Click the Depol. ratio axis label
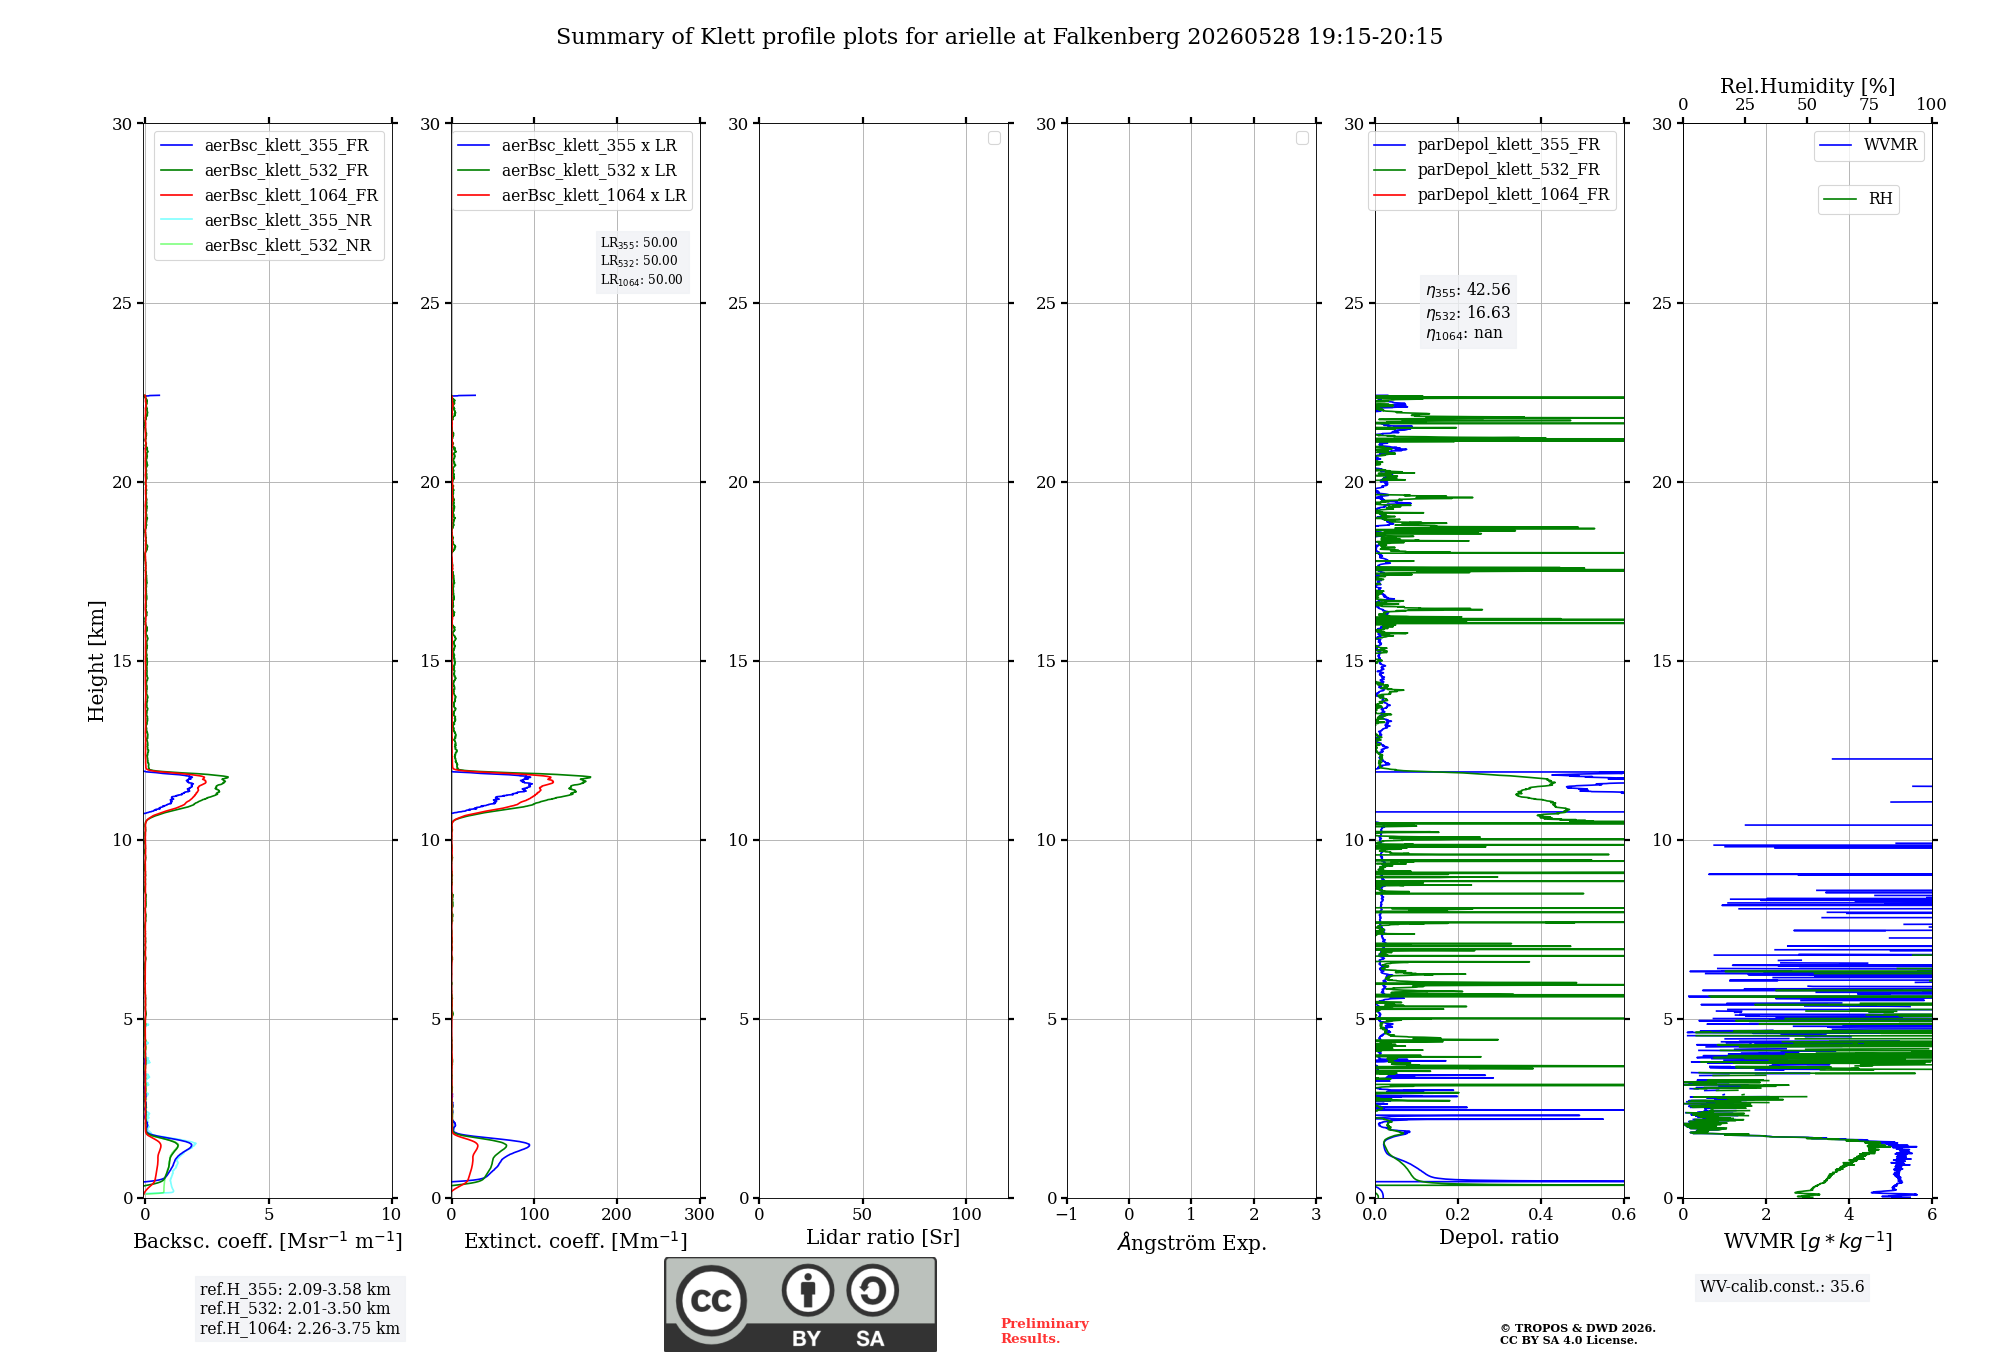 1499,1238
